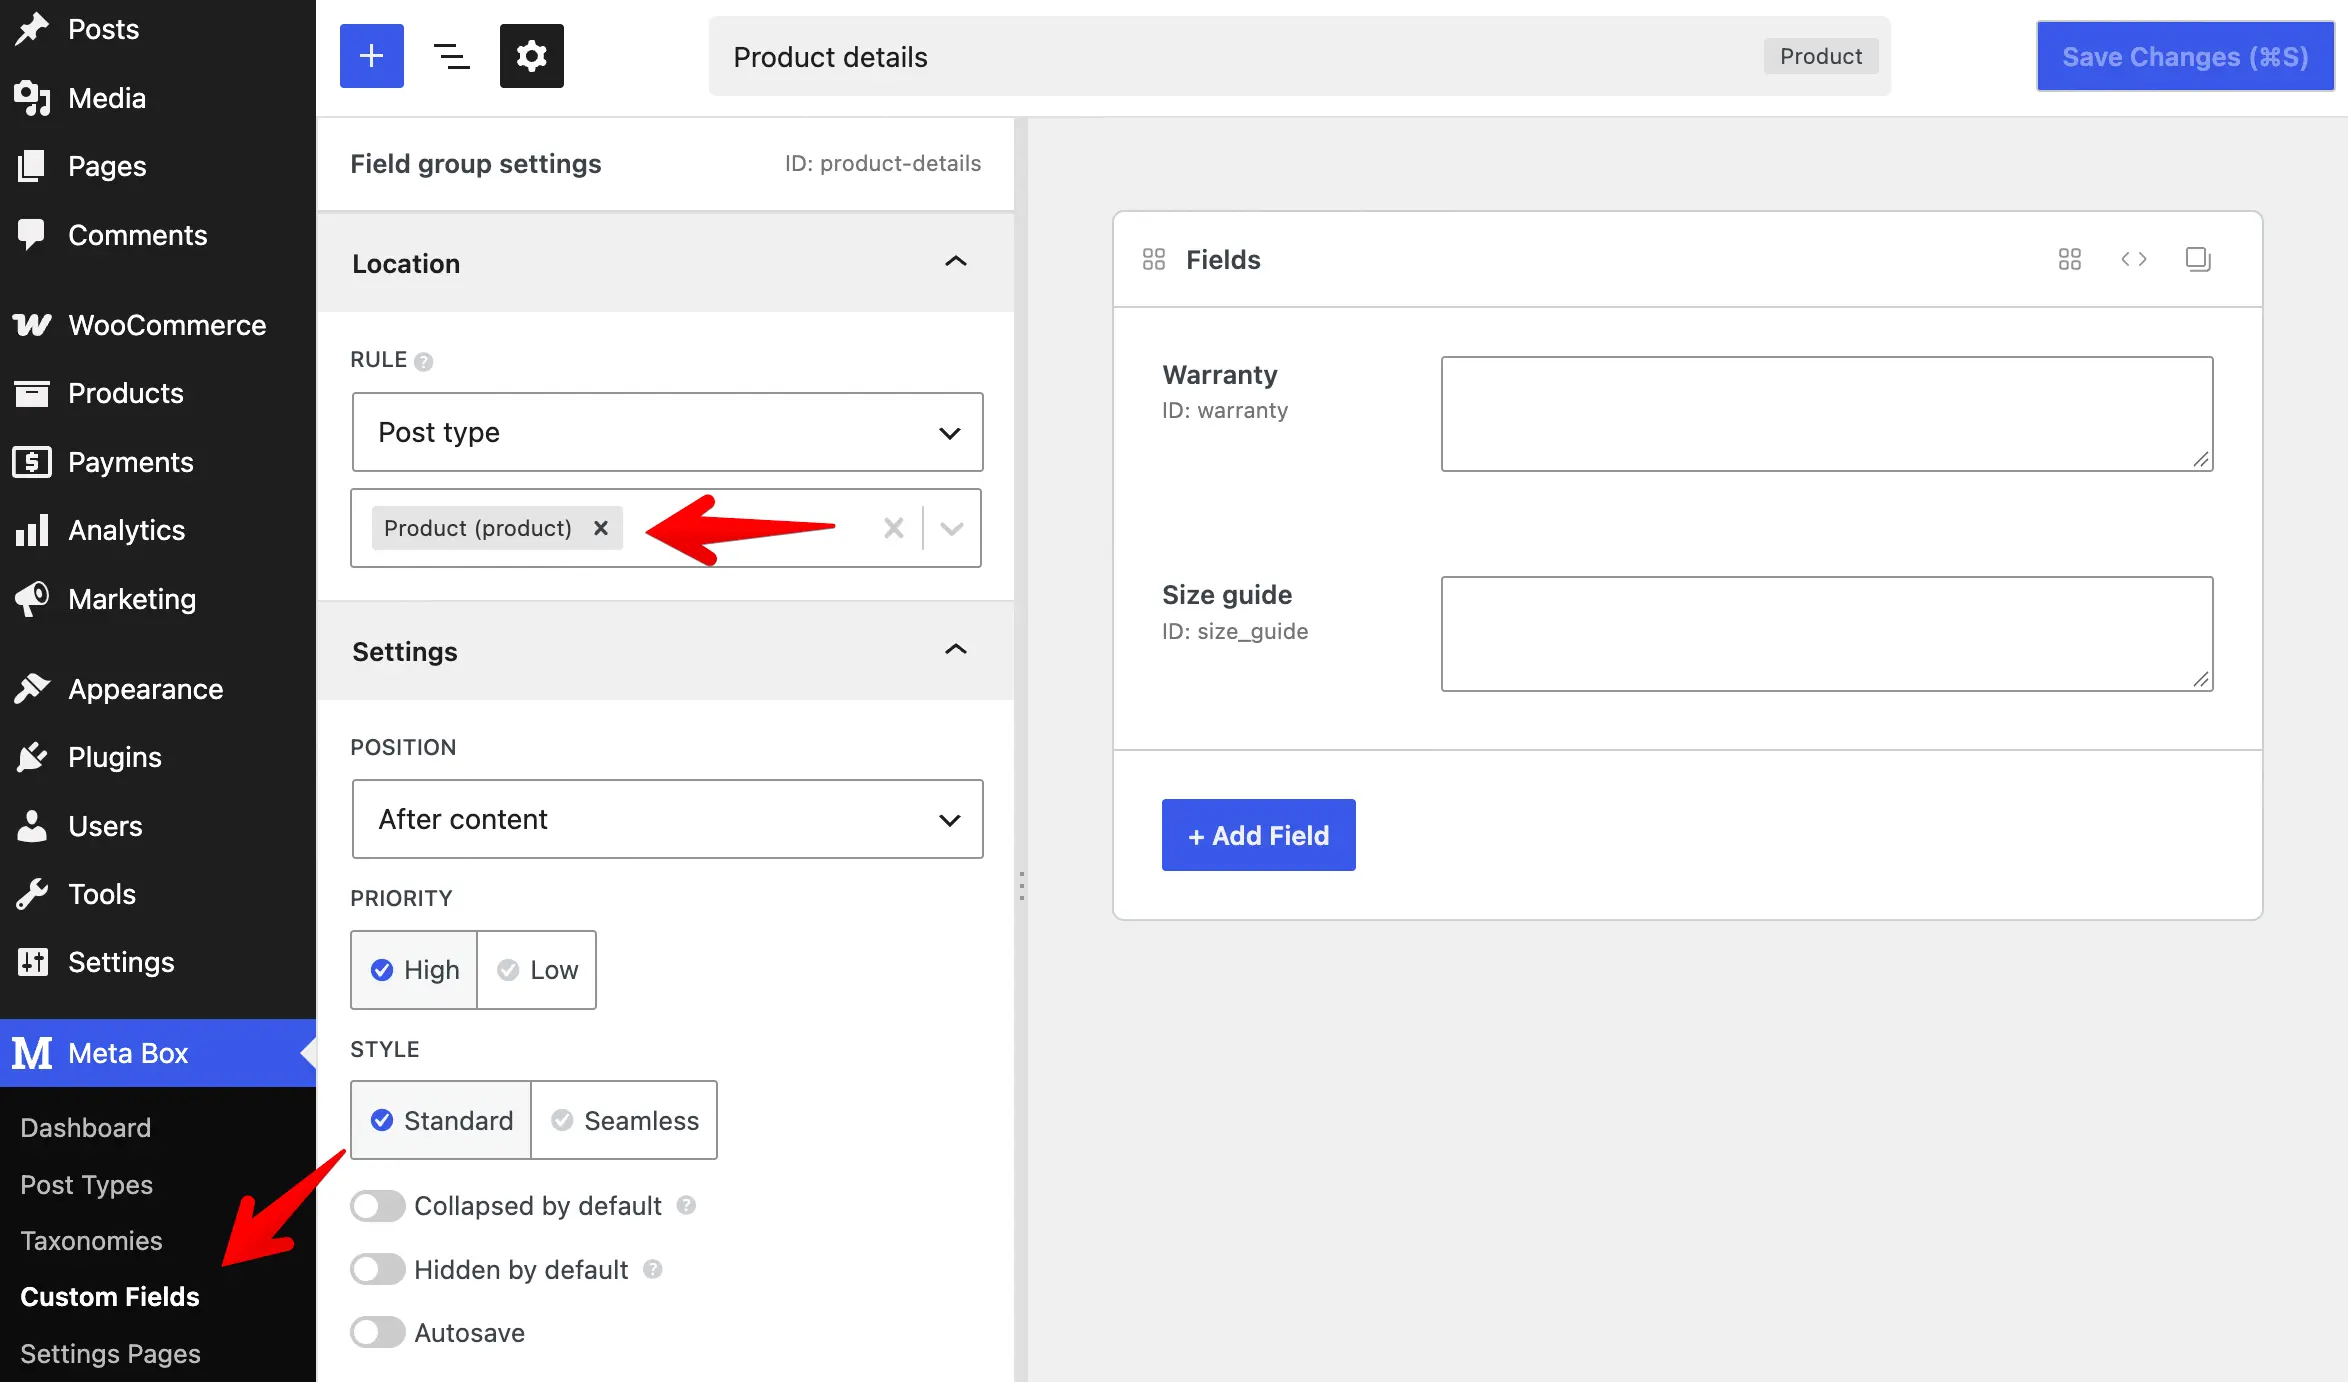This screenshot has height=1382, width=2348.
Task: Select Low priority option
Action: 537,970
